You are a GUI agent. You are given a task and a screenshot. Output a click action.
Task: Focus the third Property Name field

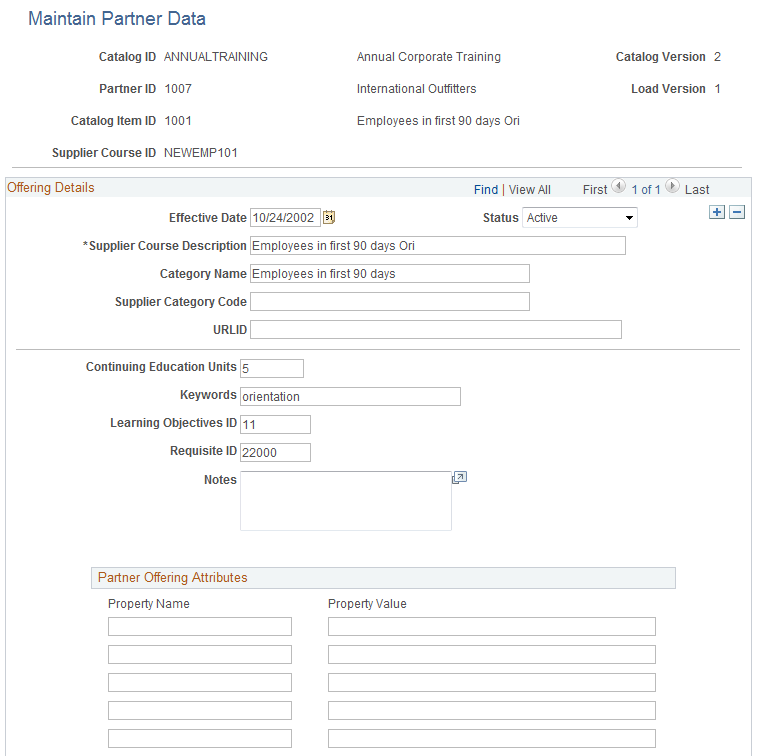pyautogui.click(x=200, y=682)
